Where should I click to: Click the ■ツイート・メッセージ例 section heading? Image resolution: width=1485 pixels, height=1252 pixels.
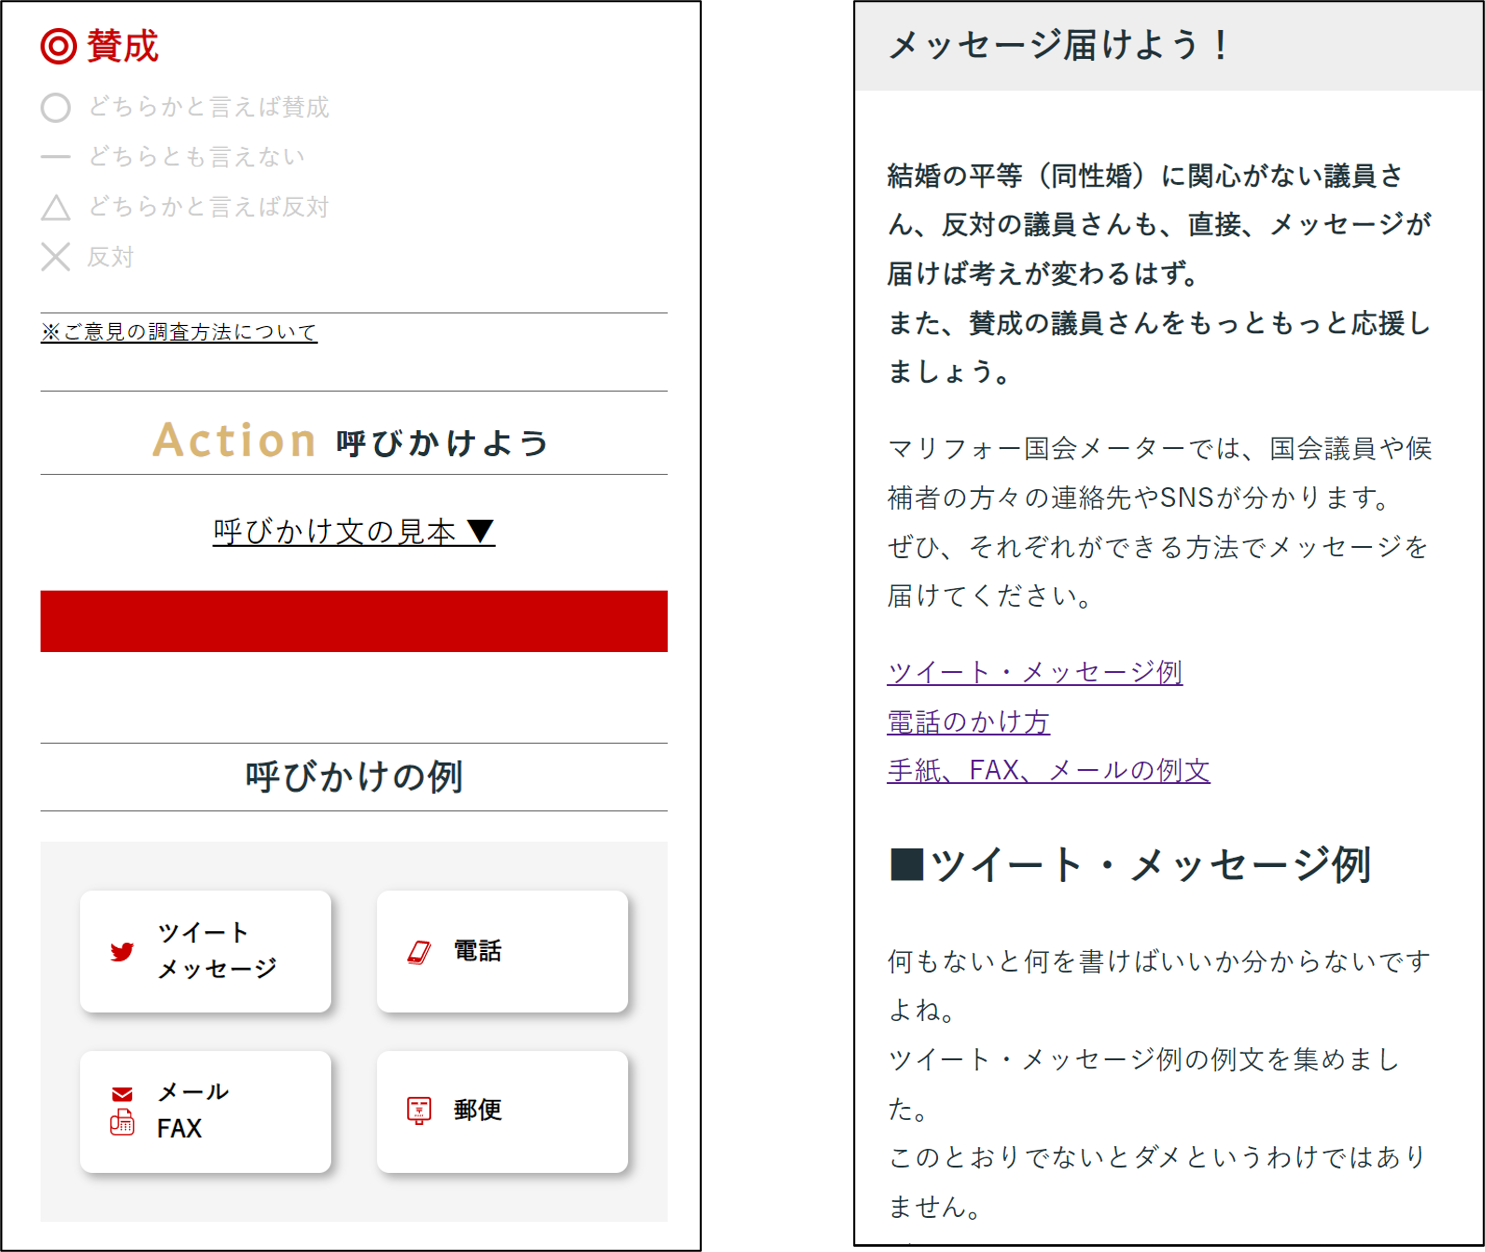(1130, 865)
